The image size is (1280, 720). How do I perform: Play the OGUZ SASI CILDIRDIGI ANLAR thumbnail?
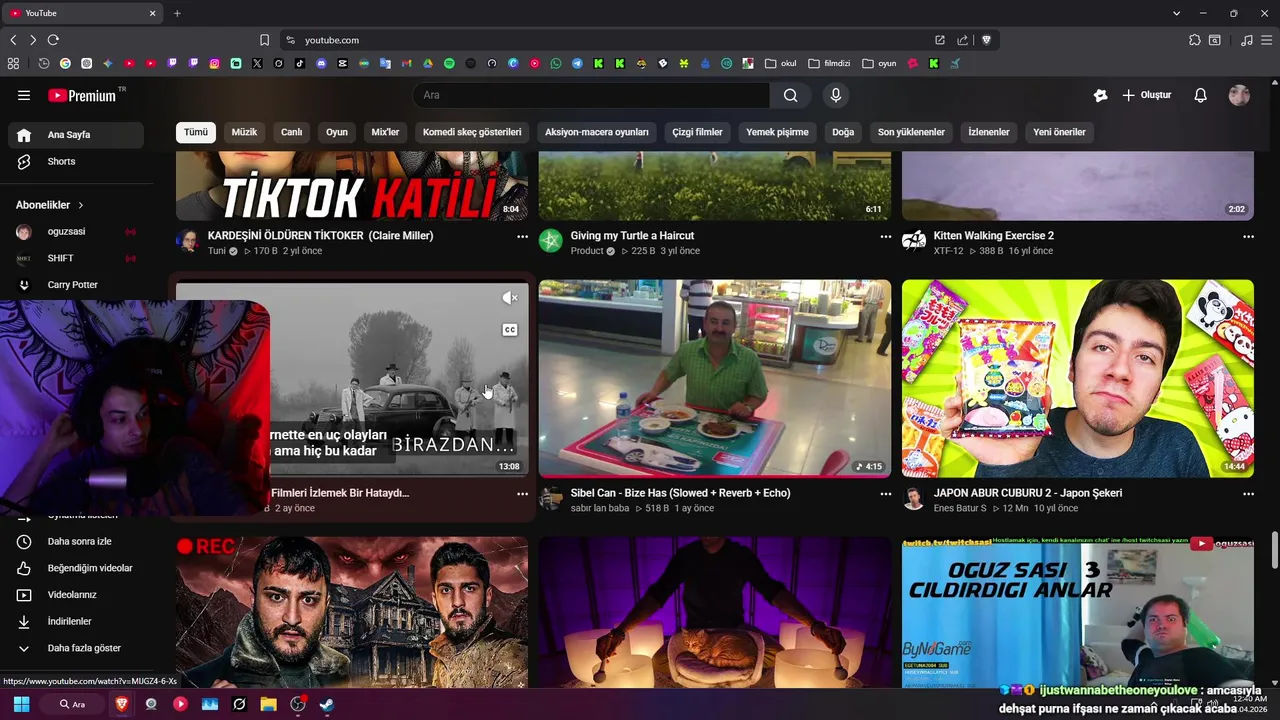click(x=1077, y=612)
